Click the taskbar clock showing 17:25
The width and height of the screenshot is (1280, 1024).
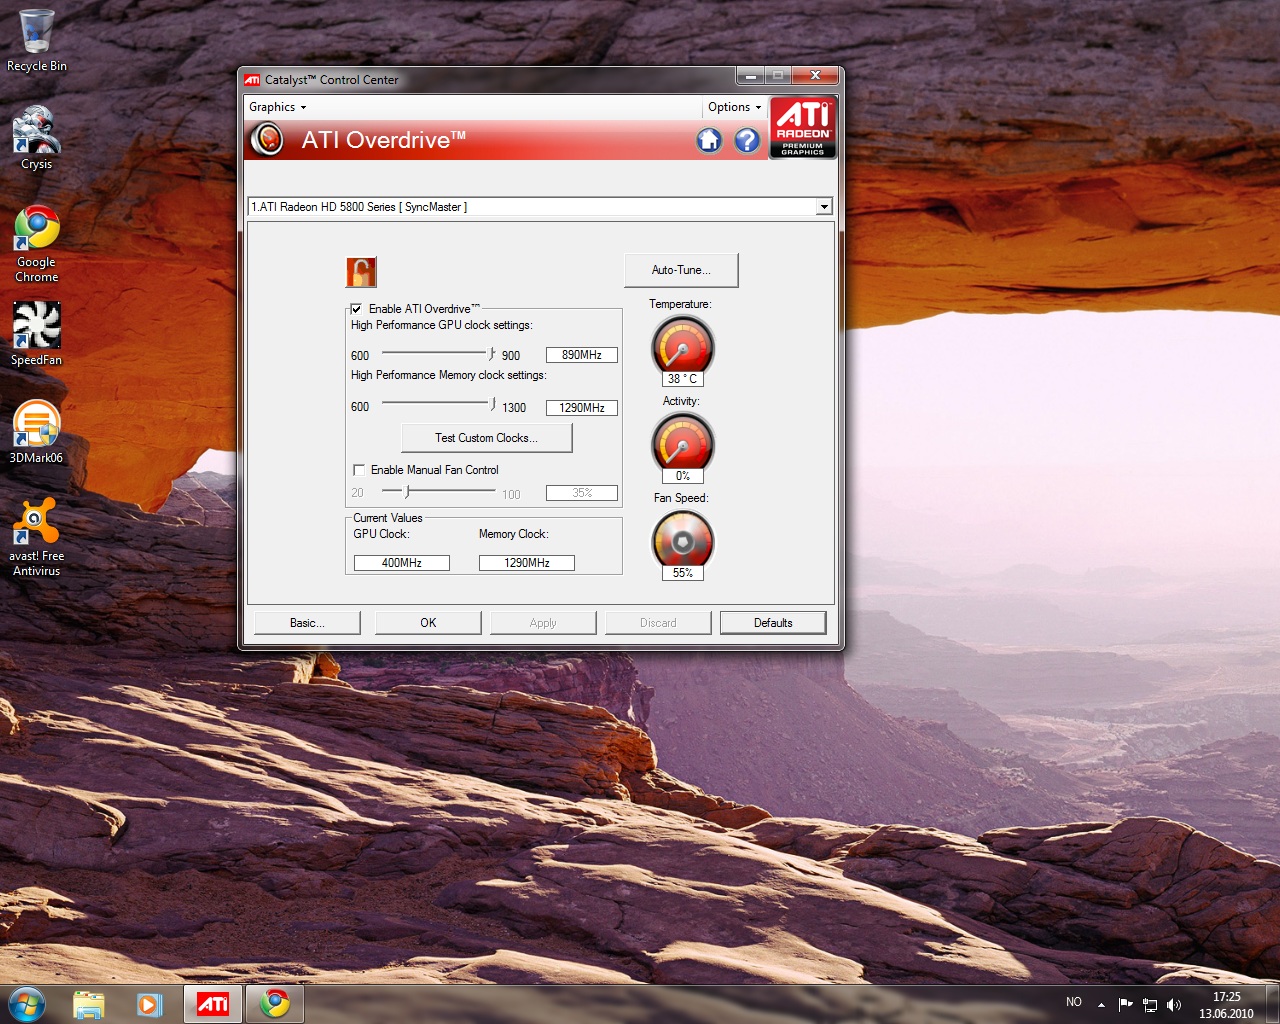(1226, 1004)
